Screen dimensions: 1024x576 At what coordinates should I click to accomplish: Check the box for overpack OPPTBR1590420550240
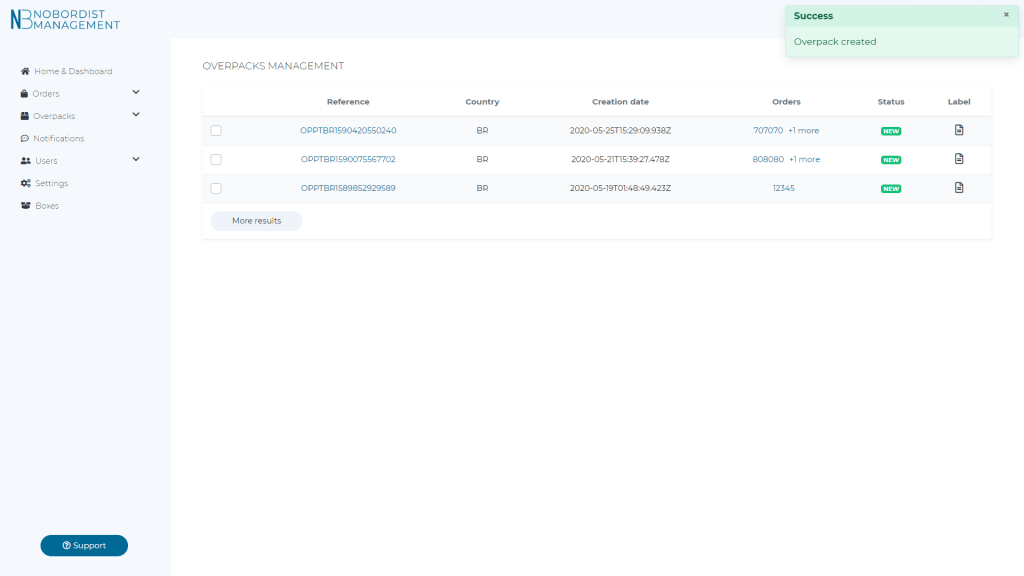(216, 130)
